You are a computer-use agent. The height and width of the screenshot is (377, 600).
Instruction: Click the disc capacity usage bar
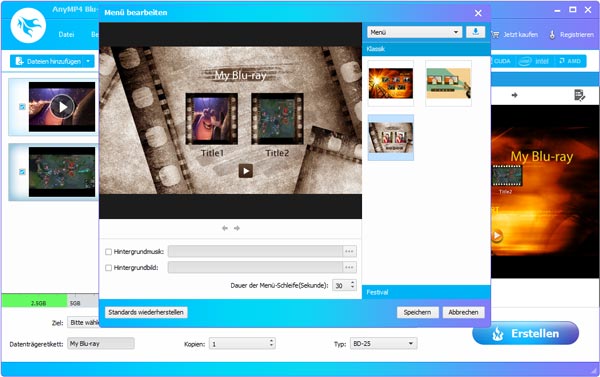click(x=50, y=300)
